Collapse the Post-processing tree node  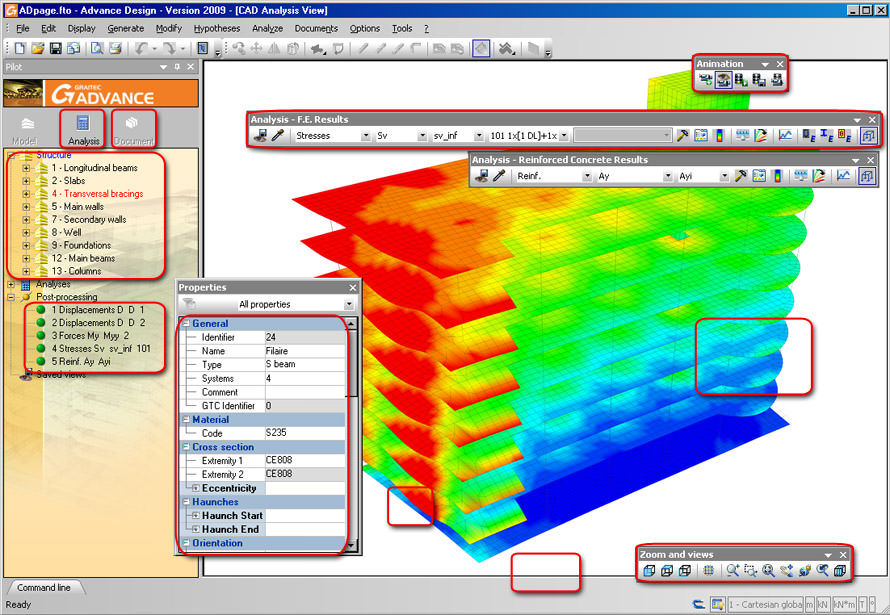11,297
